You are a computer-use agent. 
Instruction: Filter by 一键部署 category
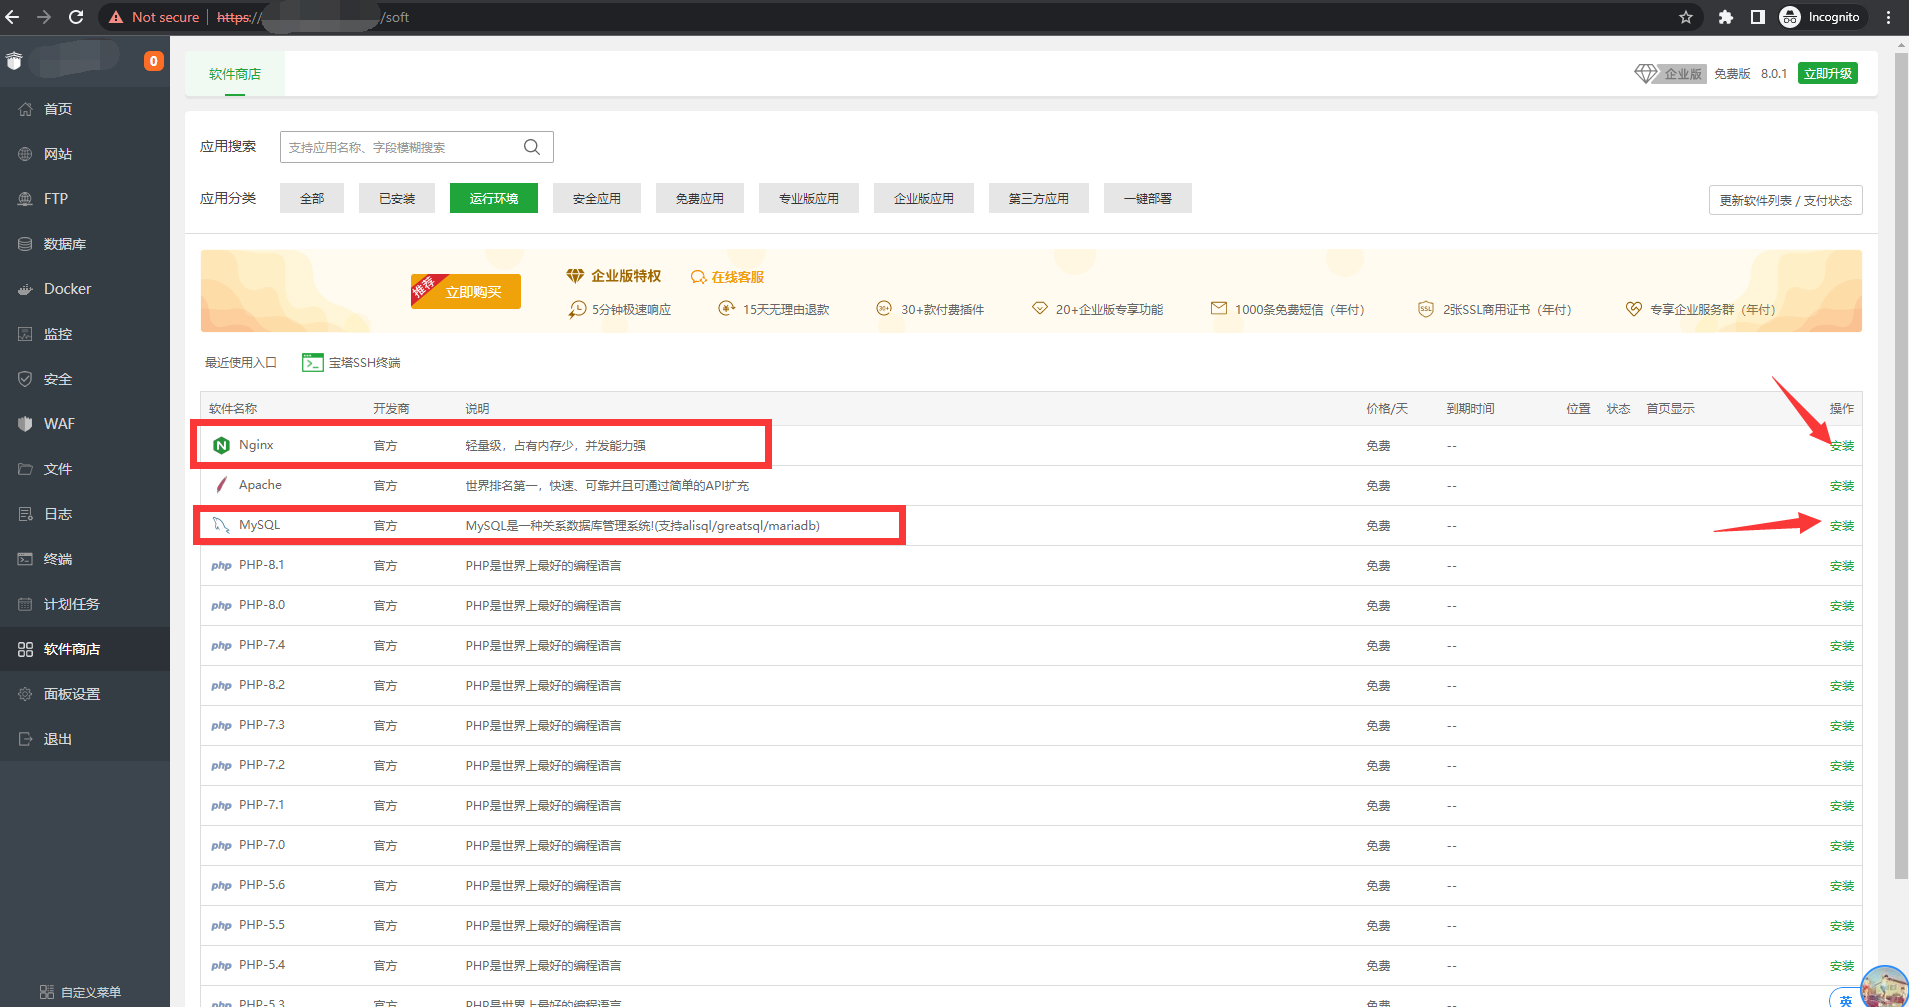[x=1148, y=198]
